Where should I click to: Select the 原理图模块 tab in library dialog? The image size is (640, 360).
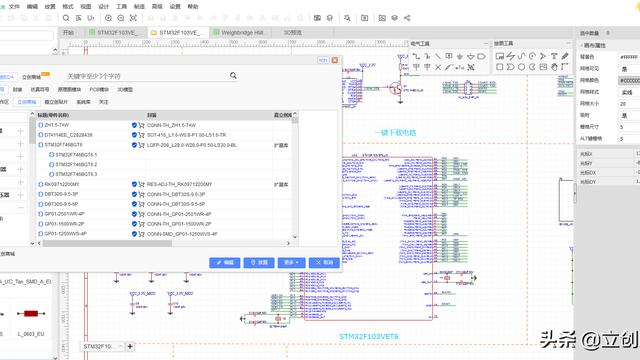tap(69, 89)
